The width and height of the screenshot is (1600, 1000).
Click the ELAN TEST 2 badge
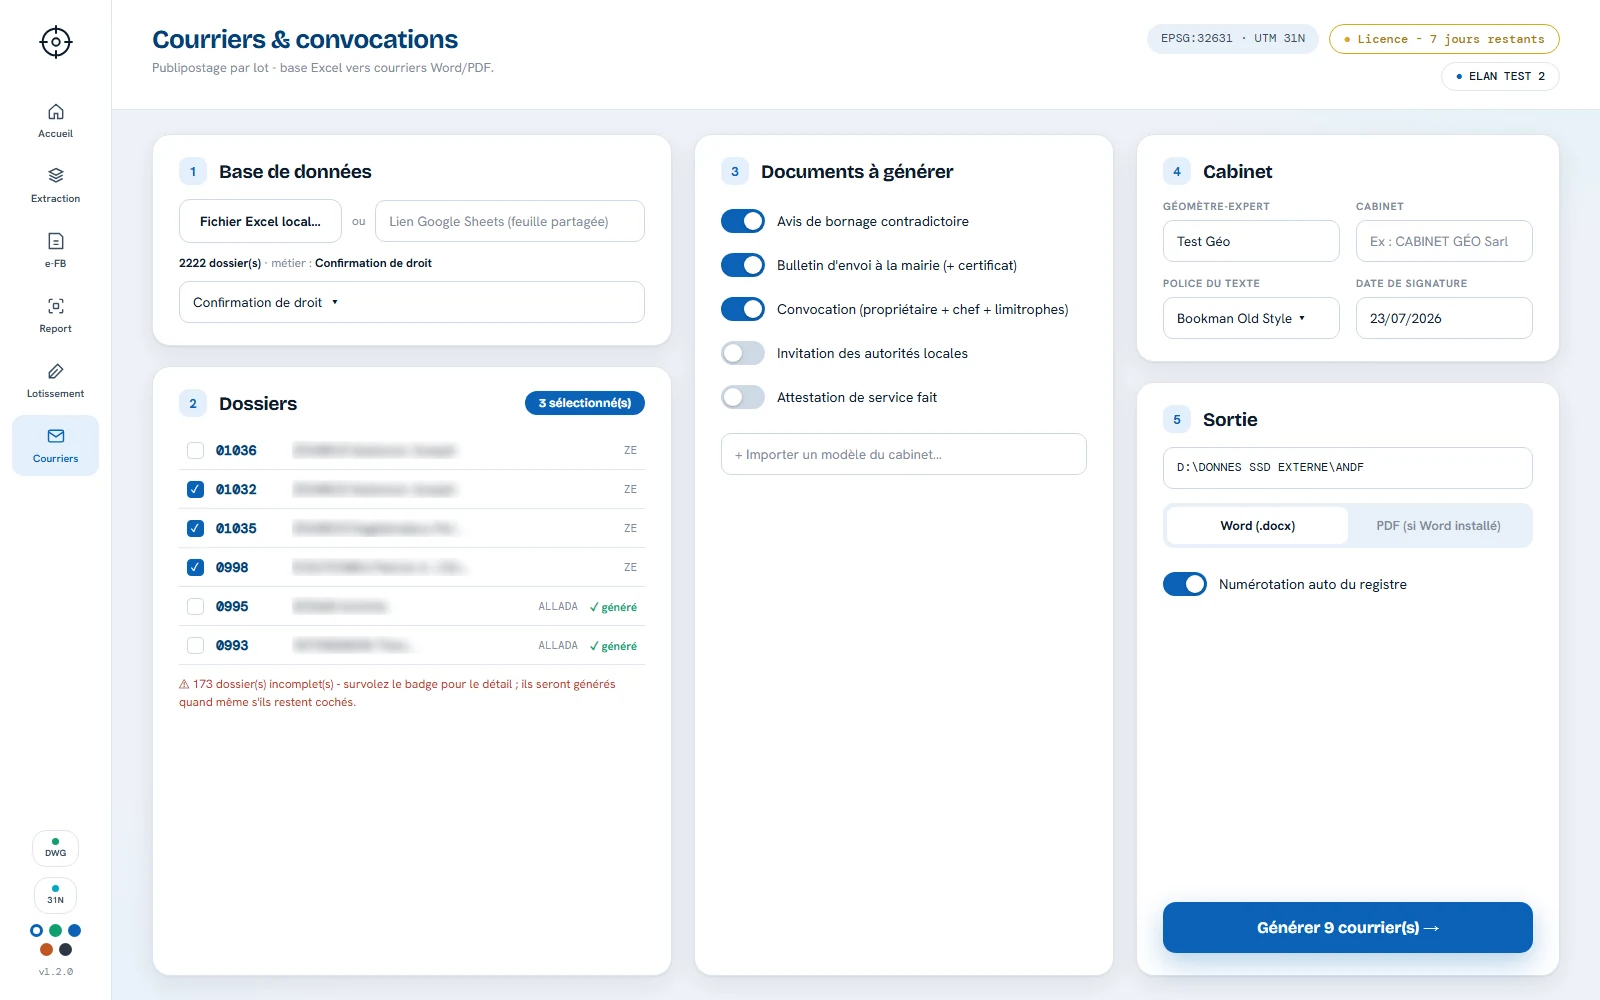(1500, 76)
